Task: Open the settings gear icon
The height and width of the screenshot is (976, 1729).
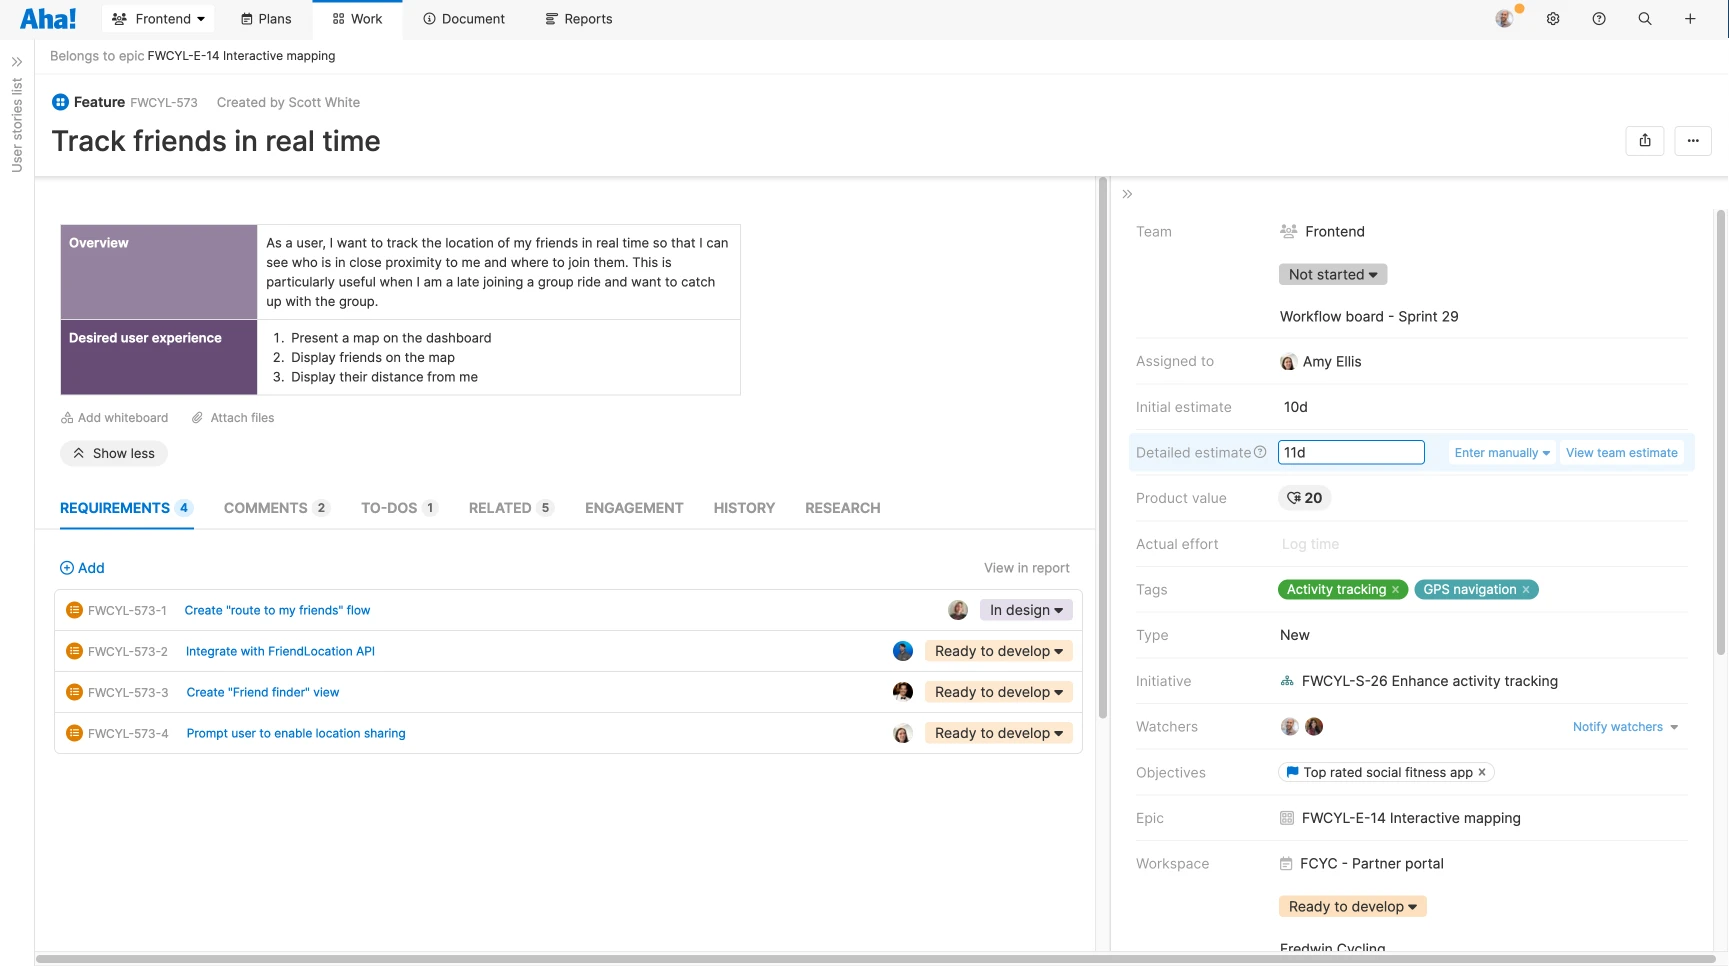Action: click(1552, 18)
